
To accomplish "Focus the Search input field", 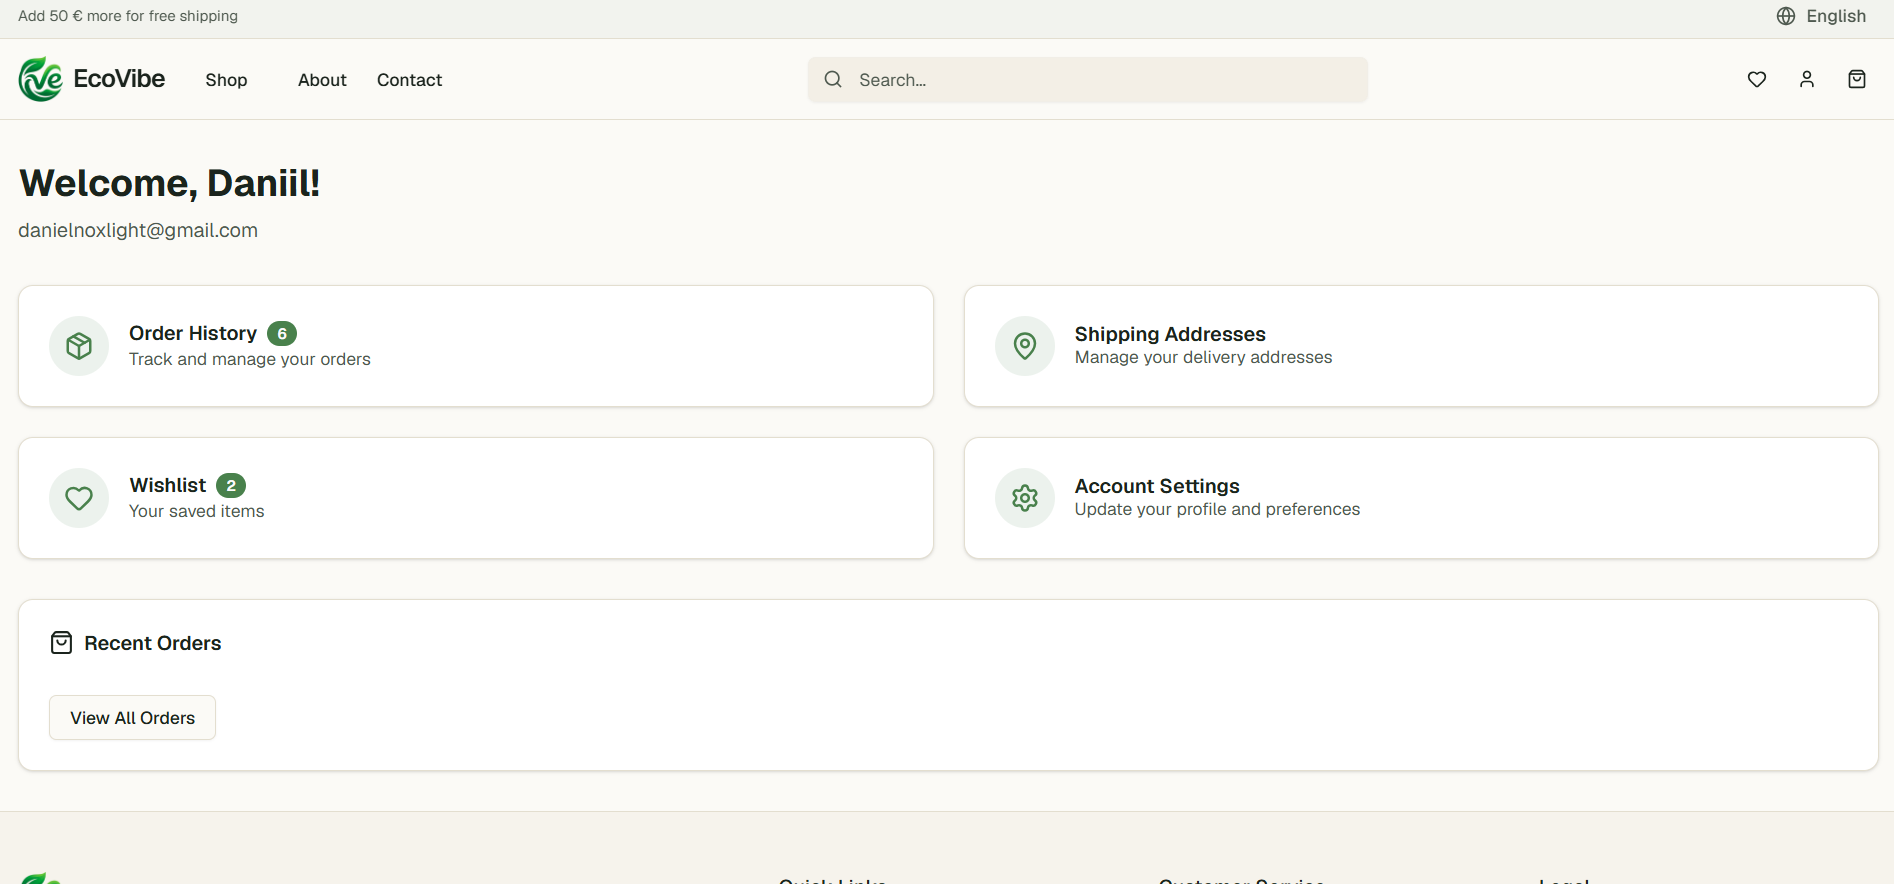I will 1088,80.
